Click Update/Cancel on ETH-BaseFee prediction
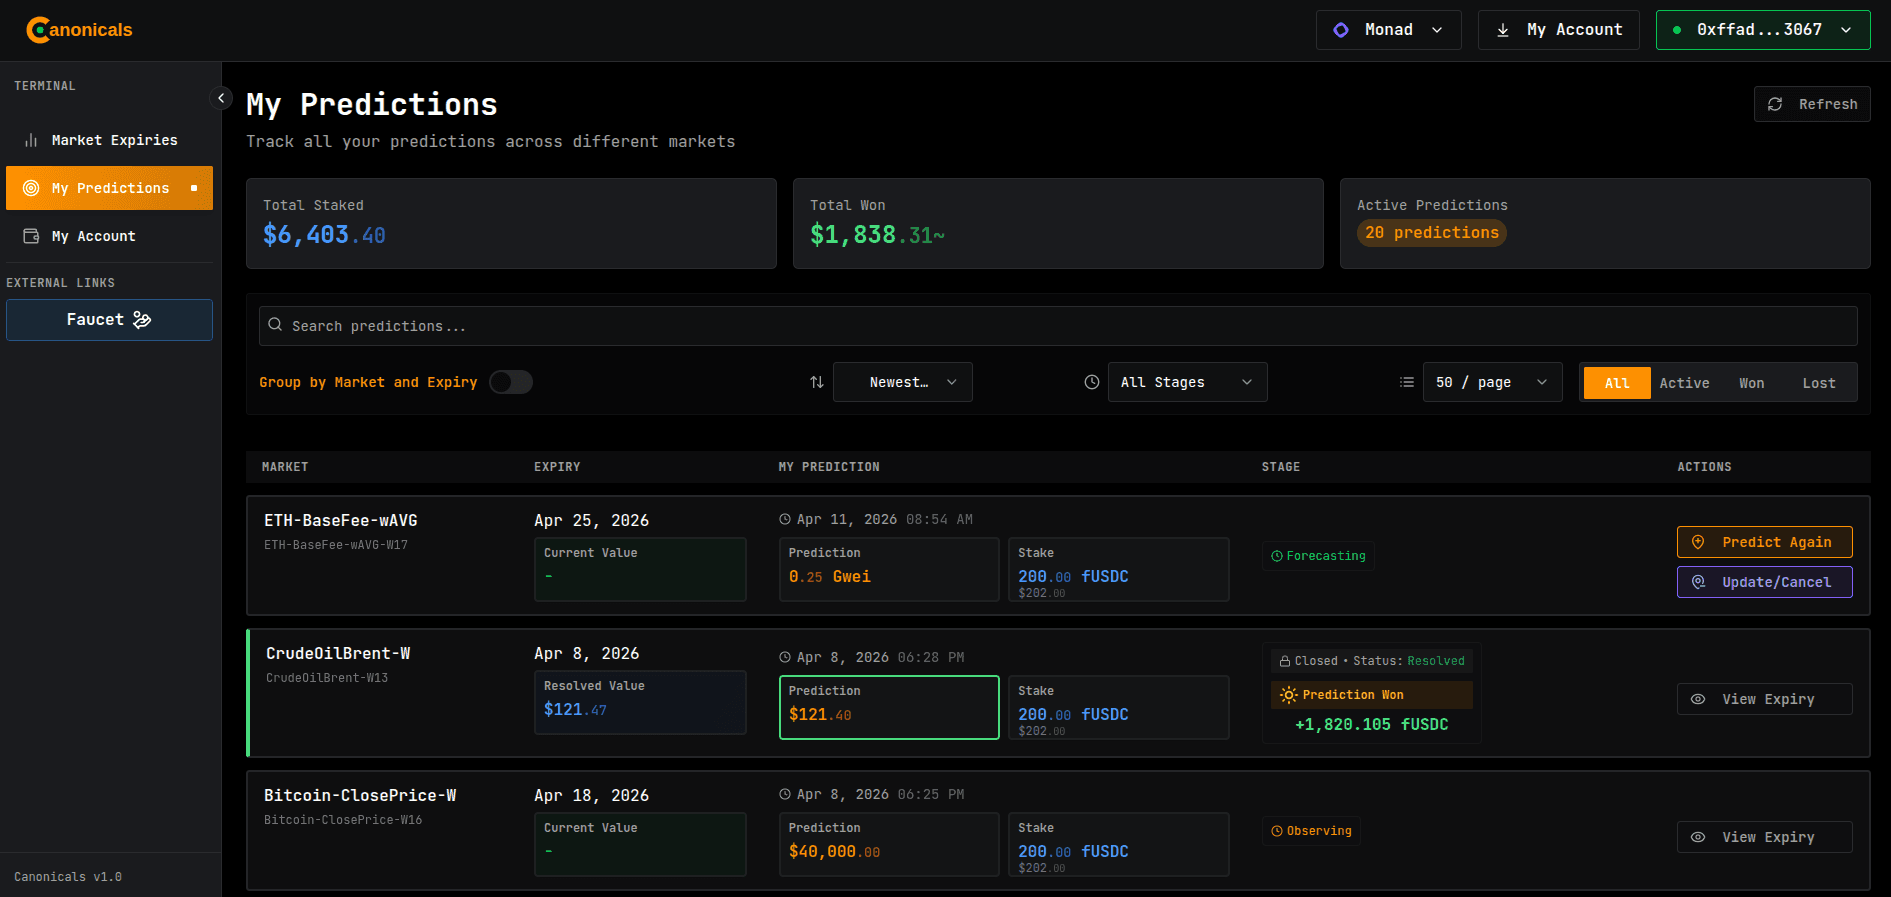 tap(1764, 582)
